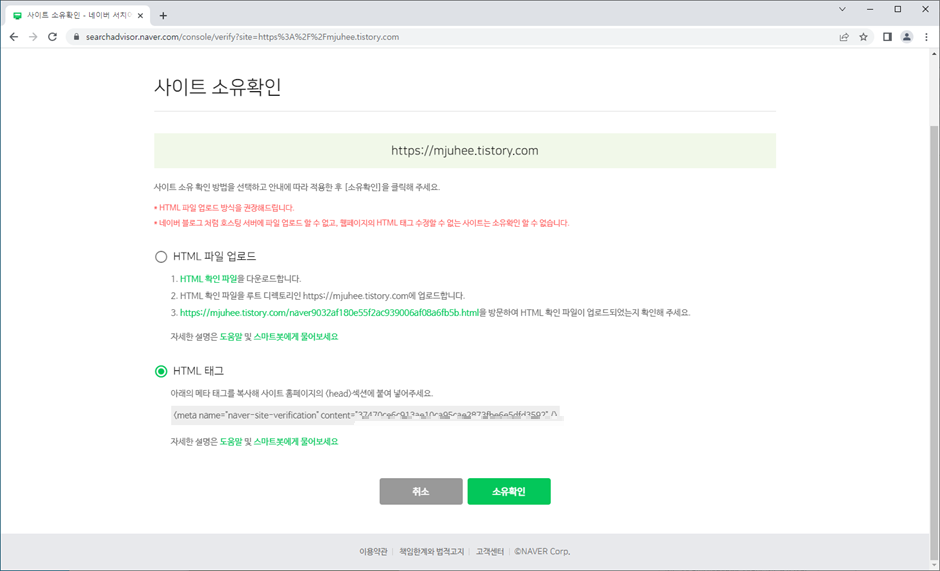Click the 취소 button
Image resolution: width=940 pixels, height=571 pixels.
(x=421, y=491)
